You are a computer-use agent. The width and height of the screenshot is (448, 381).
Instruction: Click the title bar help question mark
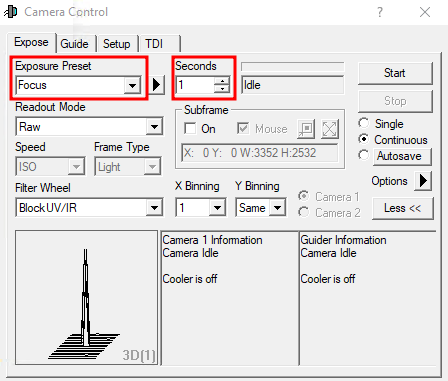(x=380, y=12)
